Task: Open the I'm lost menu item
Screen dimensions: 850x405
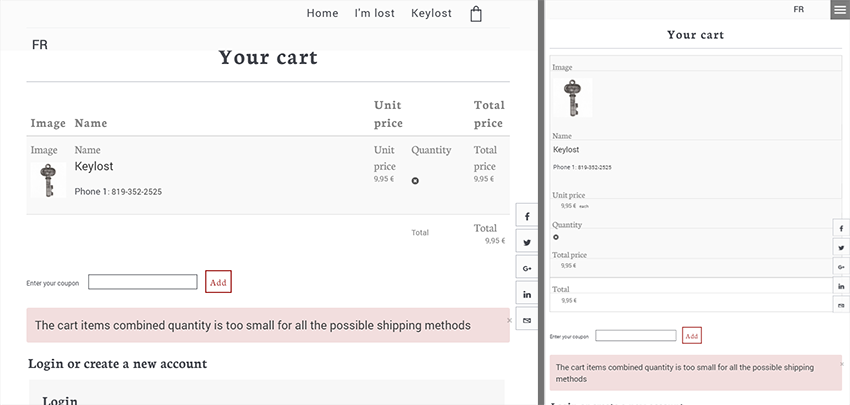Action: pos(374,13)
